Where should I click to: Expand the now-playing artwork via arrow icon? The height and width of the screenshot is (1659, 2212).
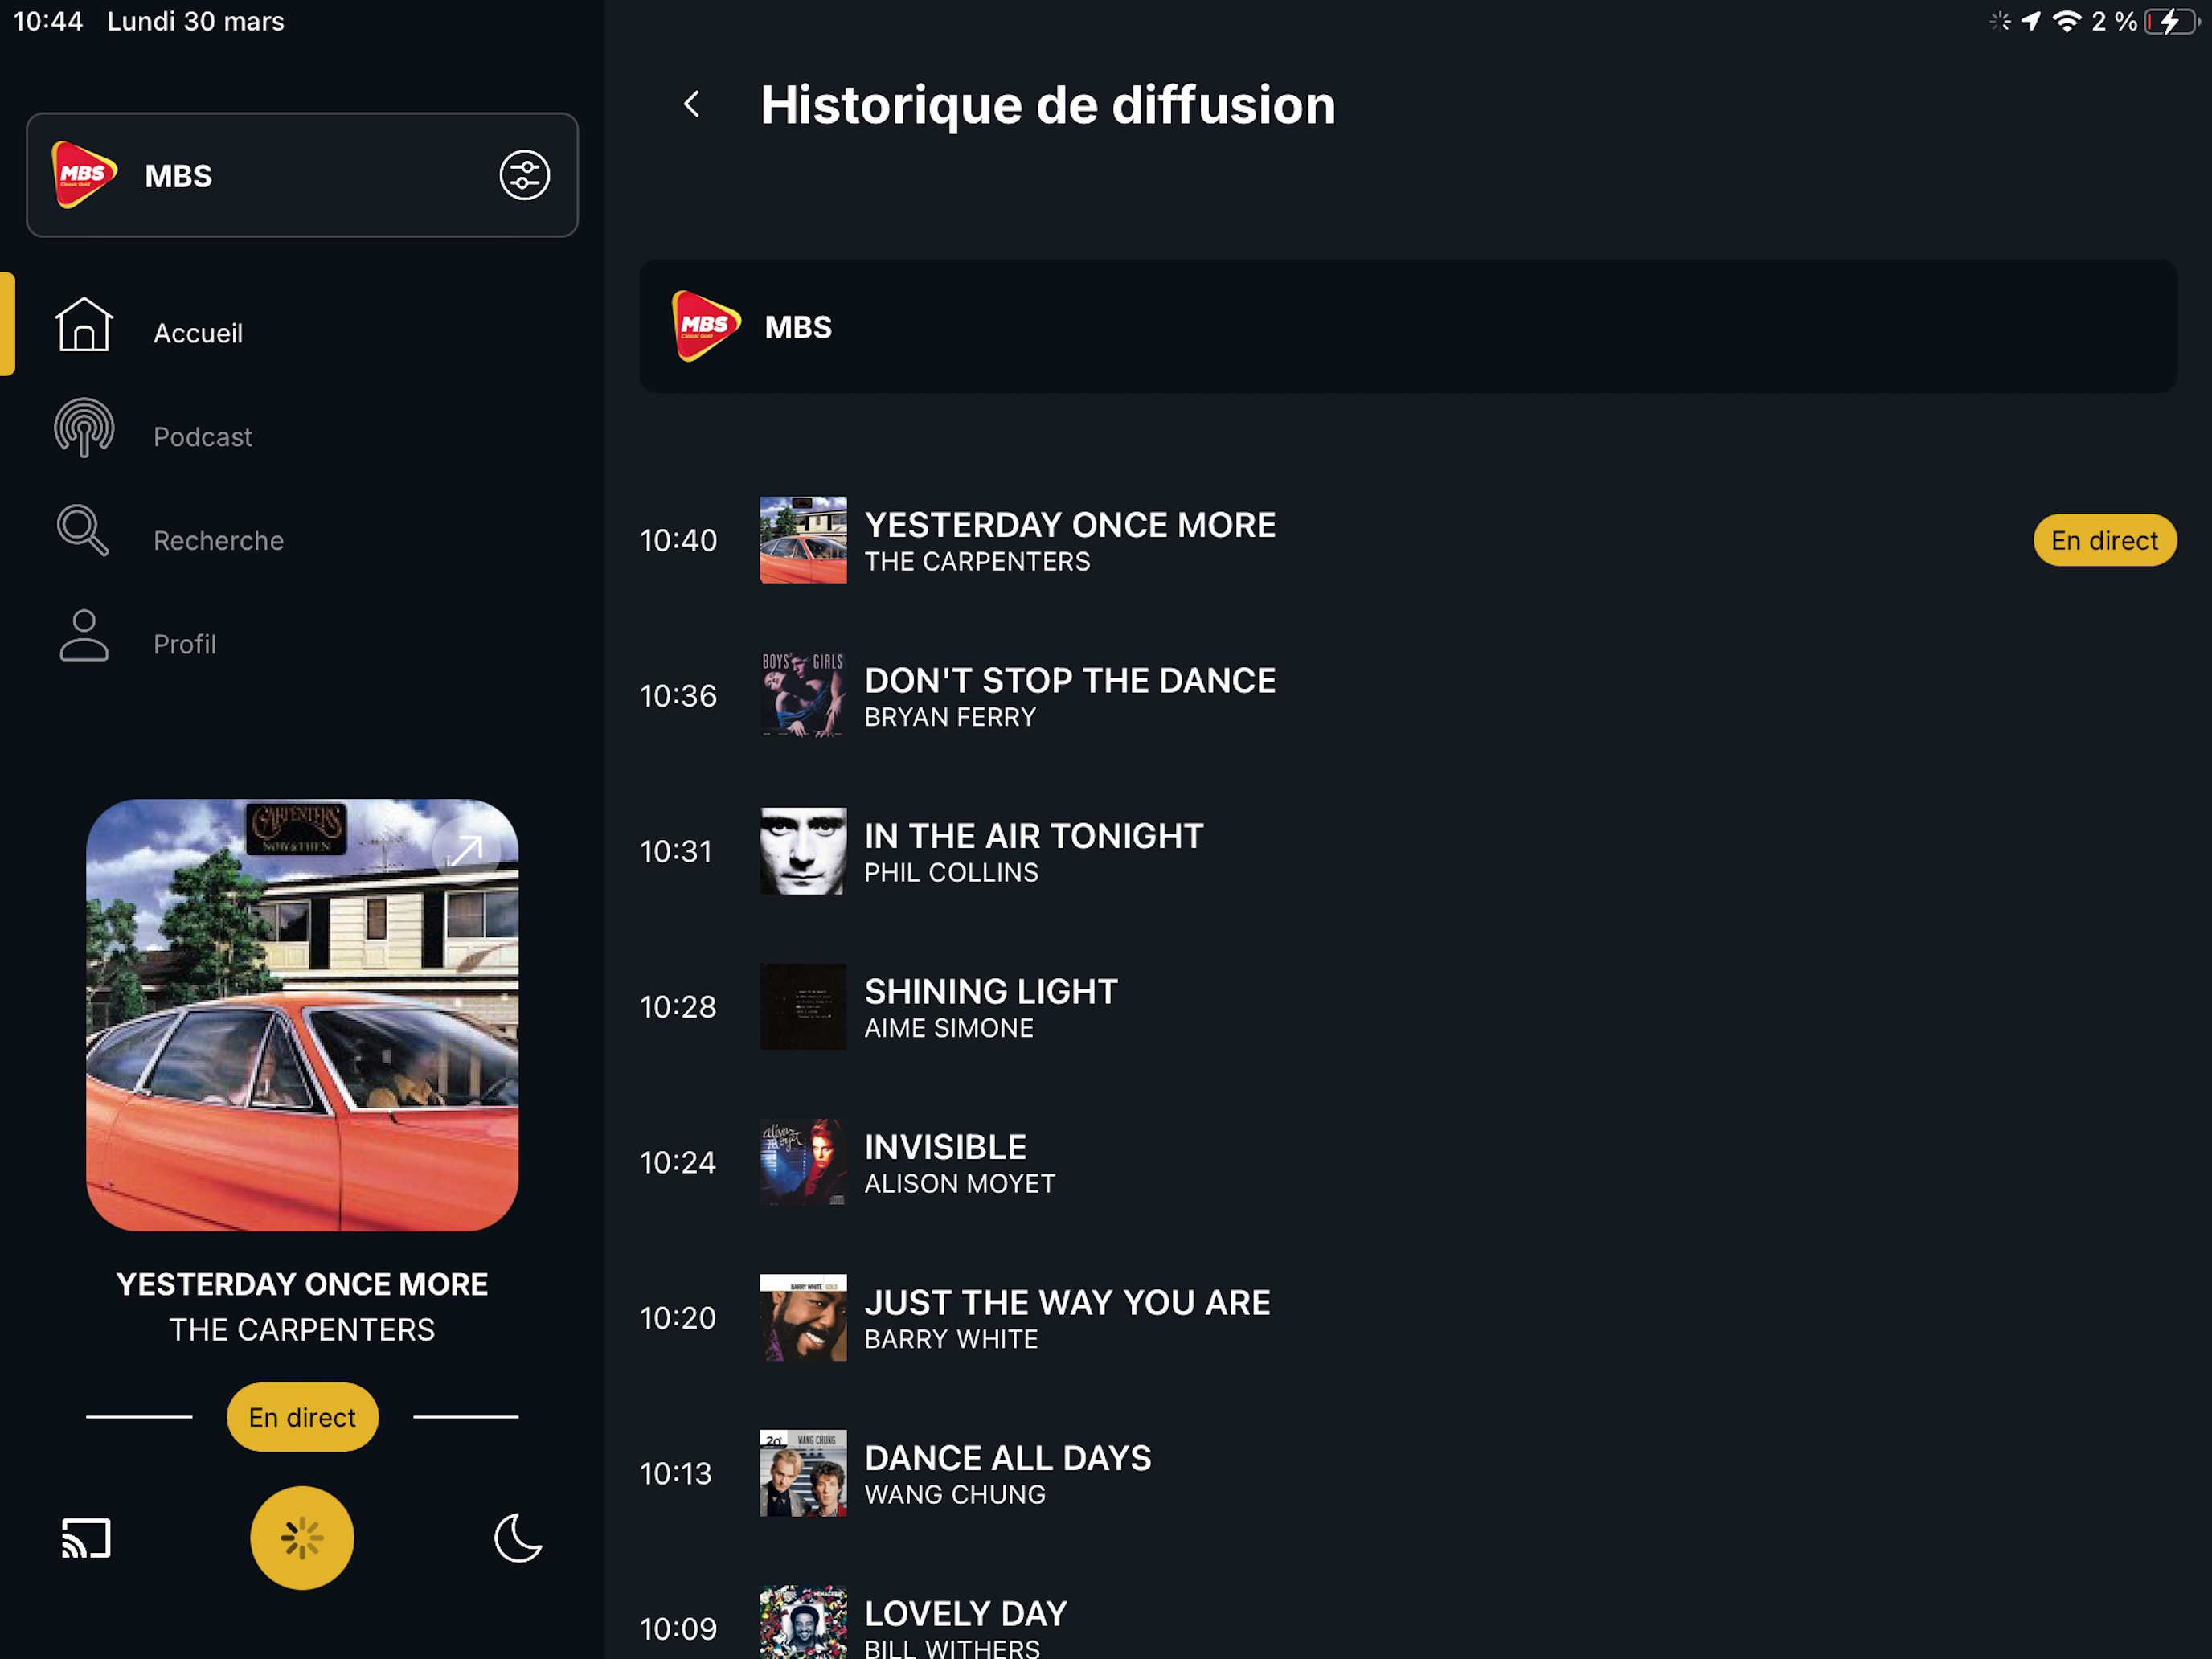[465, 851]
